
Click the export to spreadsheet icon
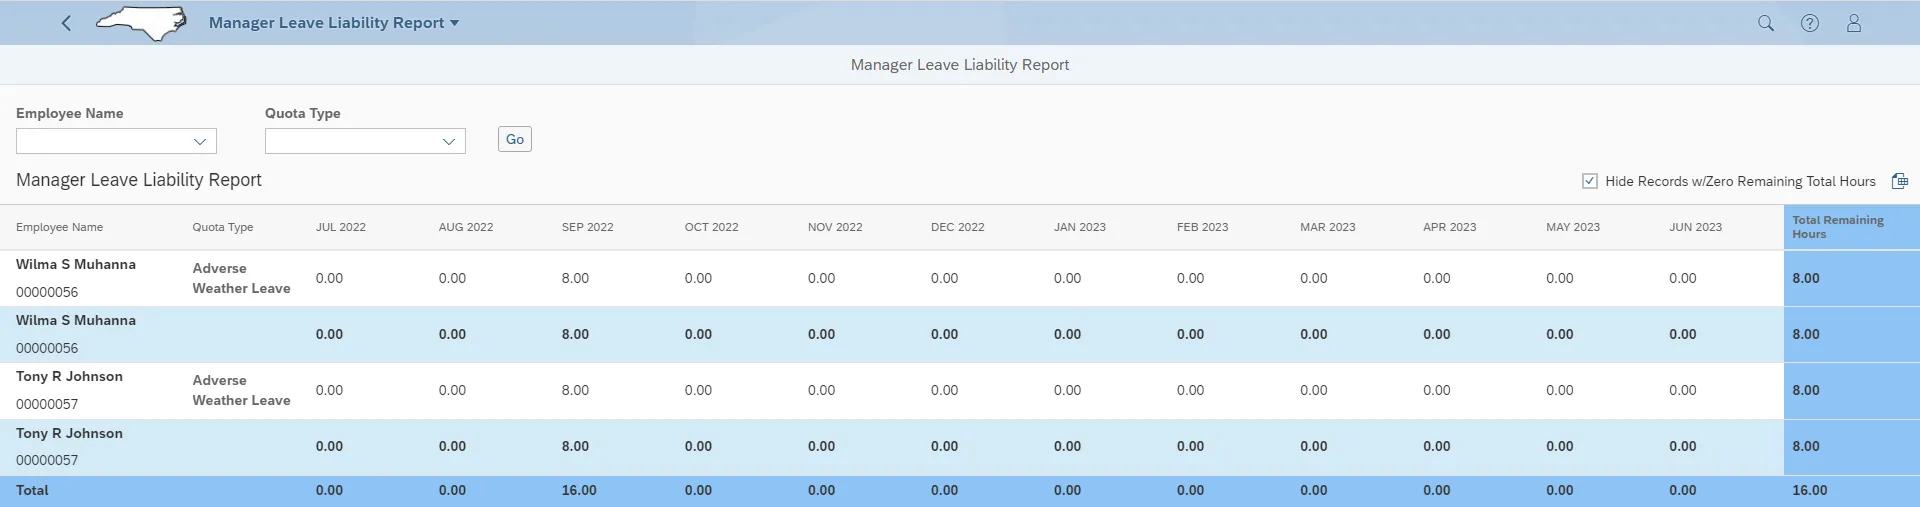[1899, 181]
